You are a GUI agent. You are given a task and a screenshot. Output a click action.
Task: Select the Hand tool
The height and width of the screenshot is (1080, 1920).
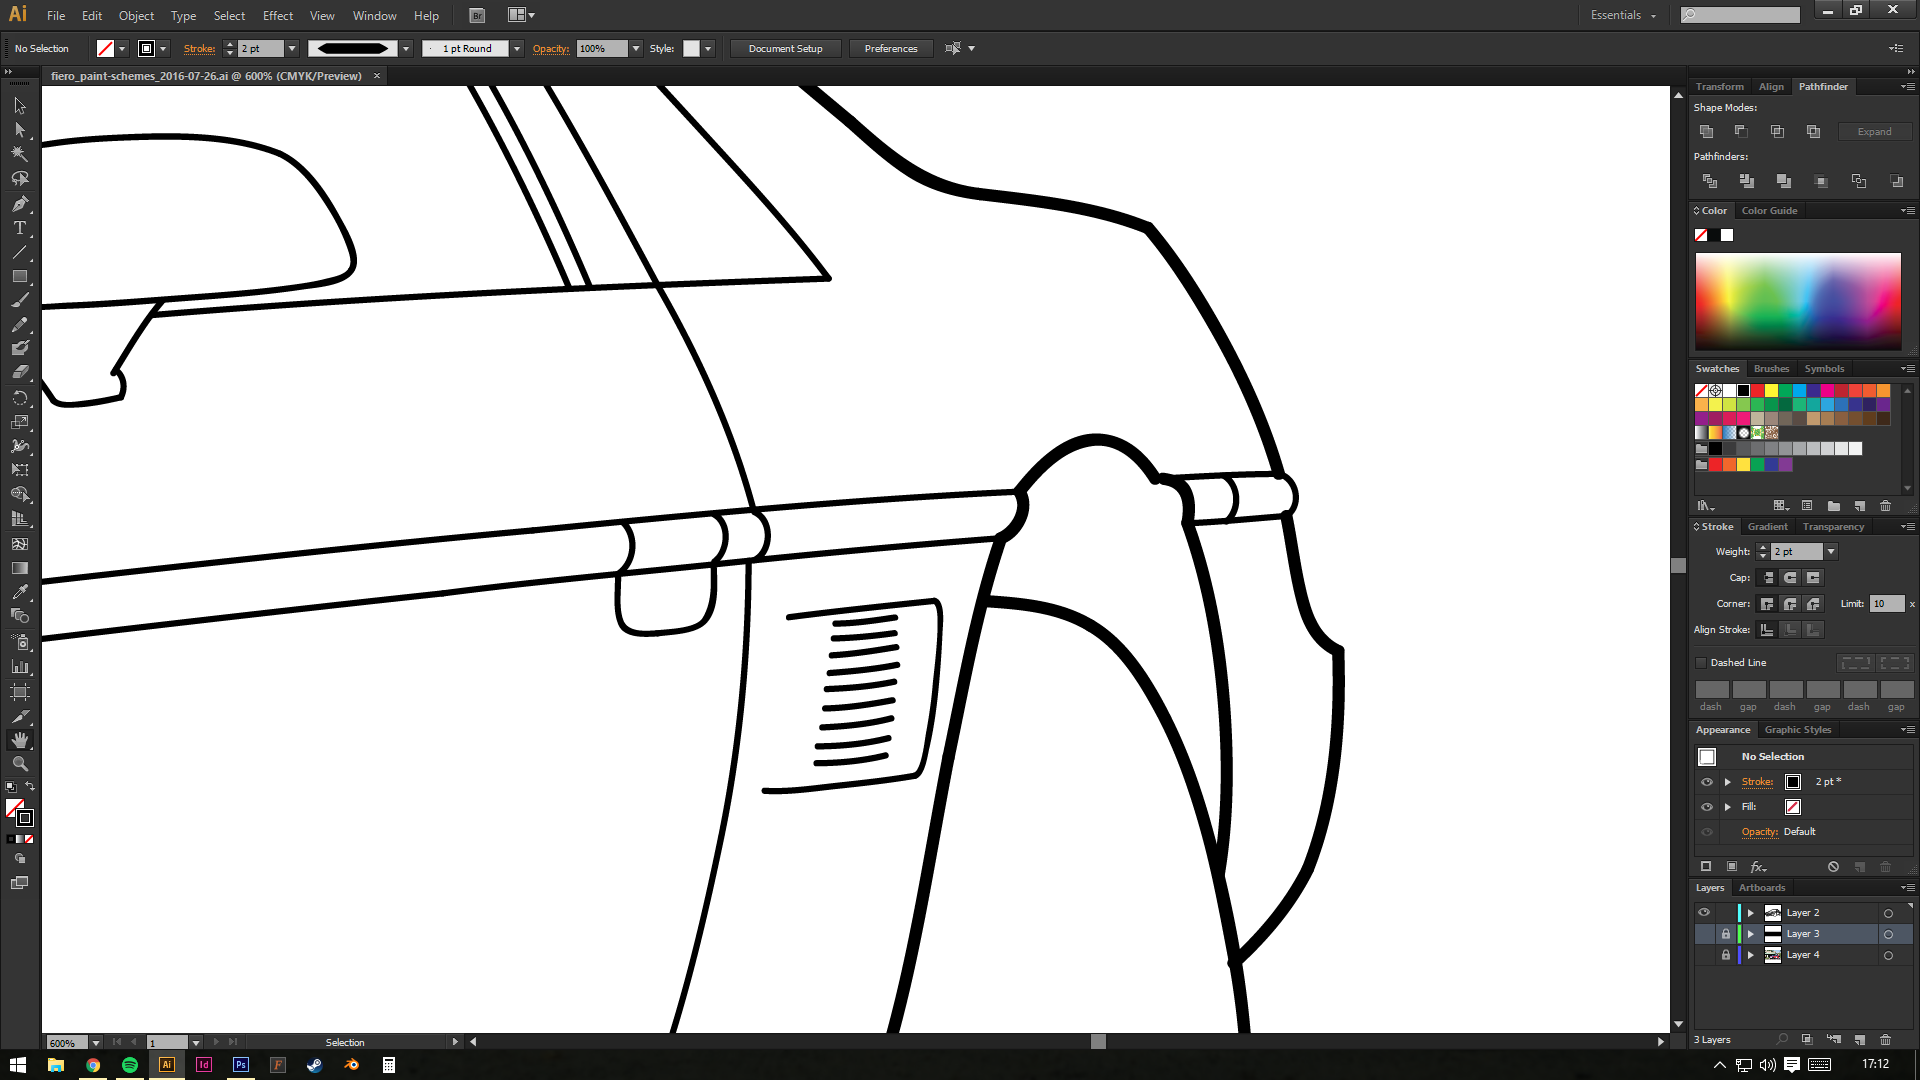20,740
